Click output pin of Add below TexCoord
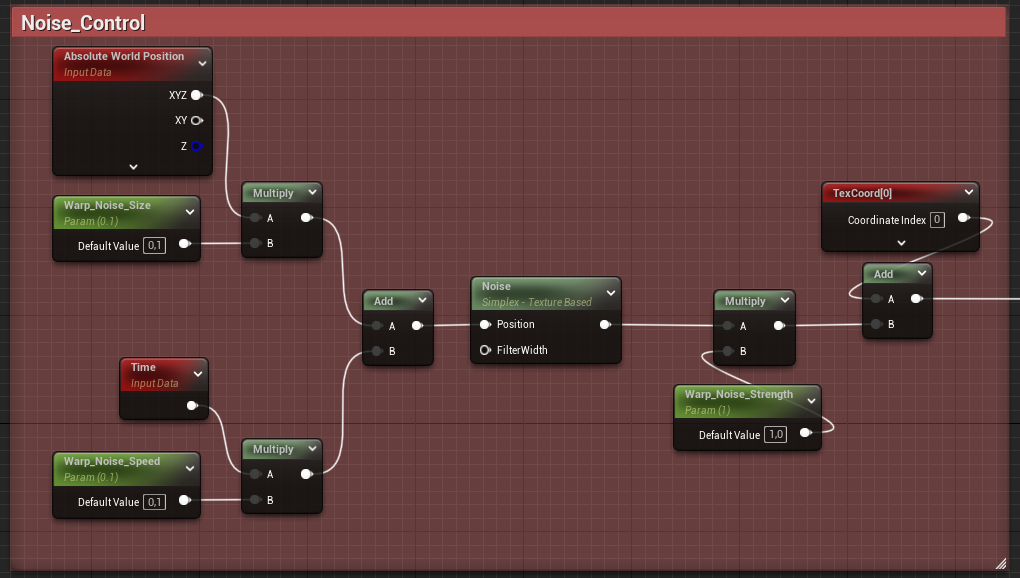The height and width of the screenshot is (578, 1020). pos(917,299)
